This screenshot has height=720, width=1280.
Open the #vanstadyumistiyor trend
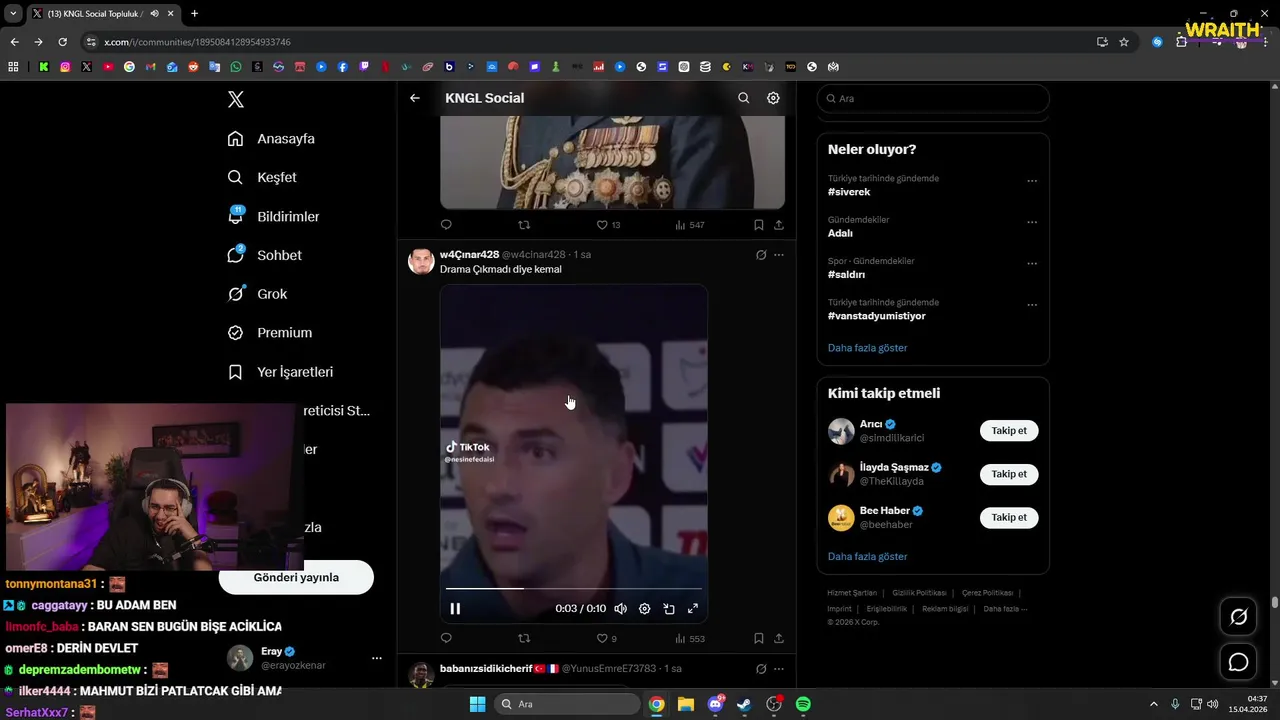pyautogui.click(x=876, y=316)
